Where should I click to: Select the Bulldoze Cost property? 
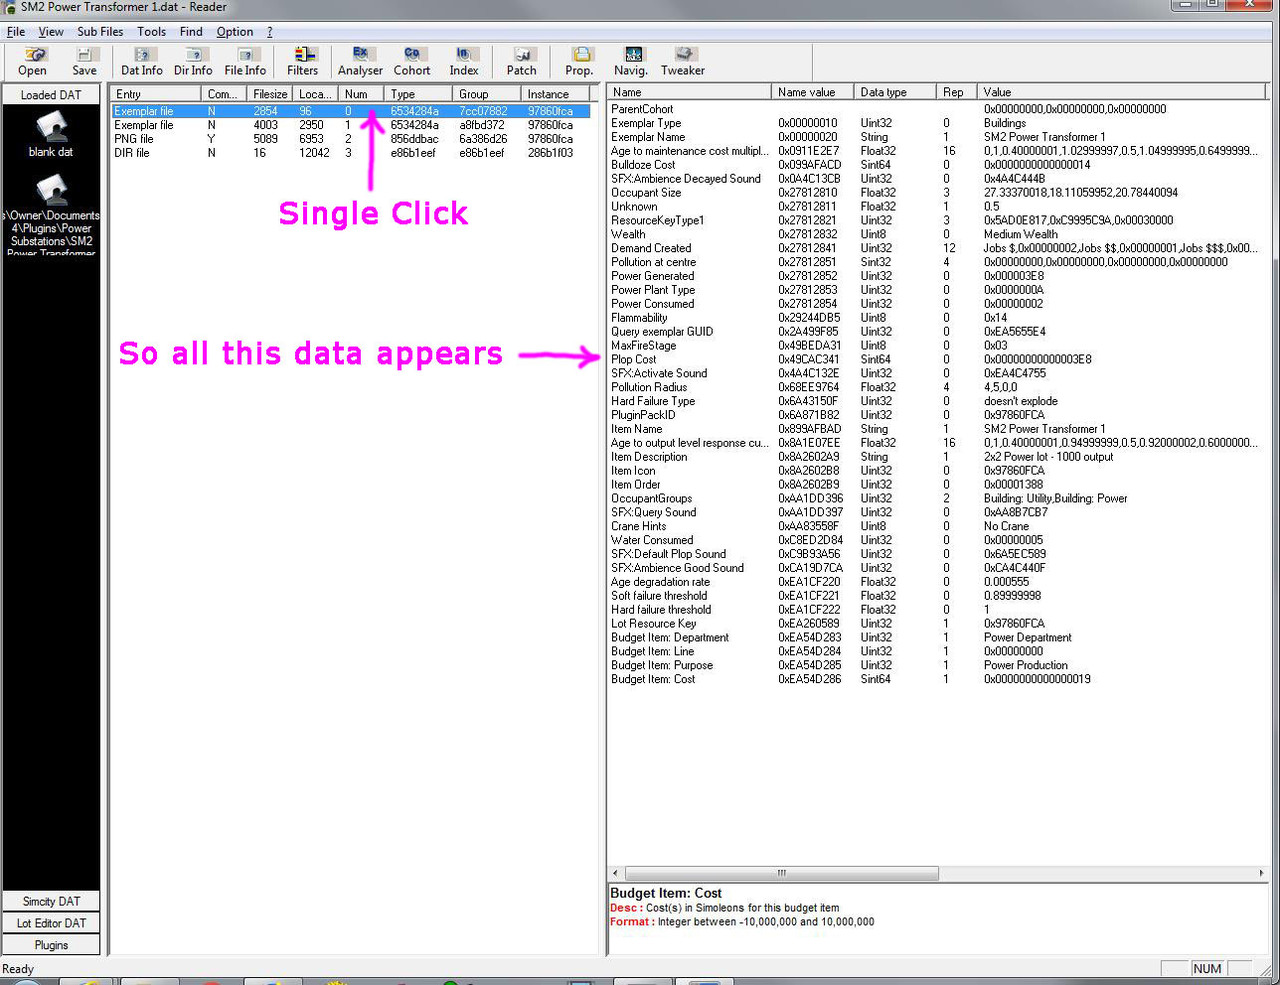point(938,165)
